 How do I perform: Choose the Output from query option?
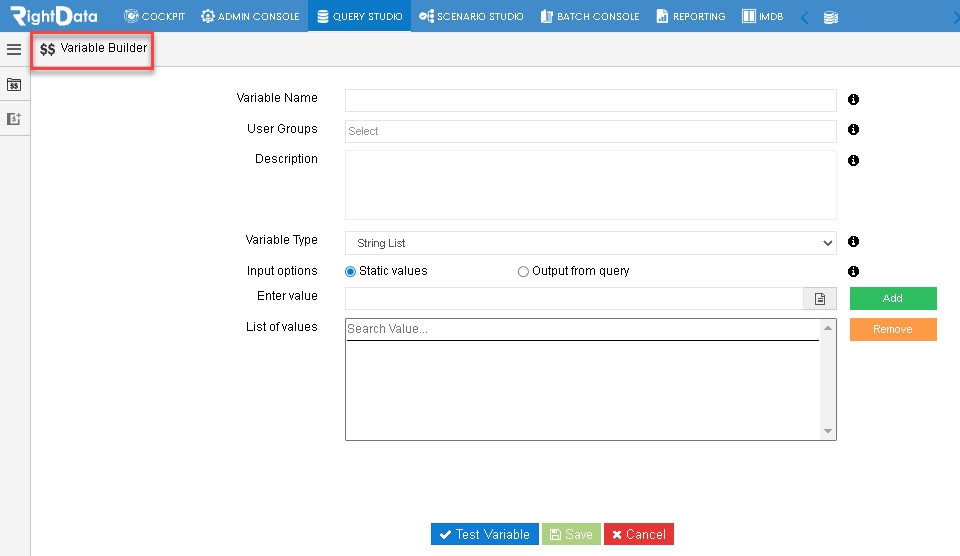(523, 271)
